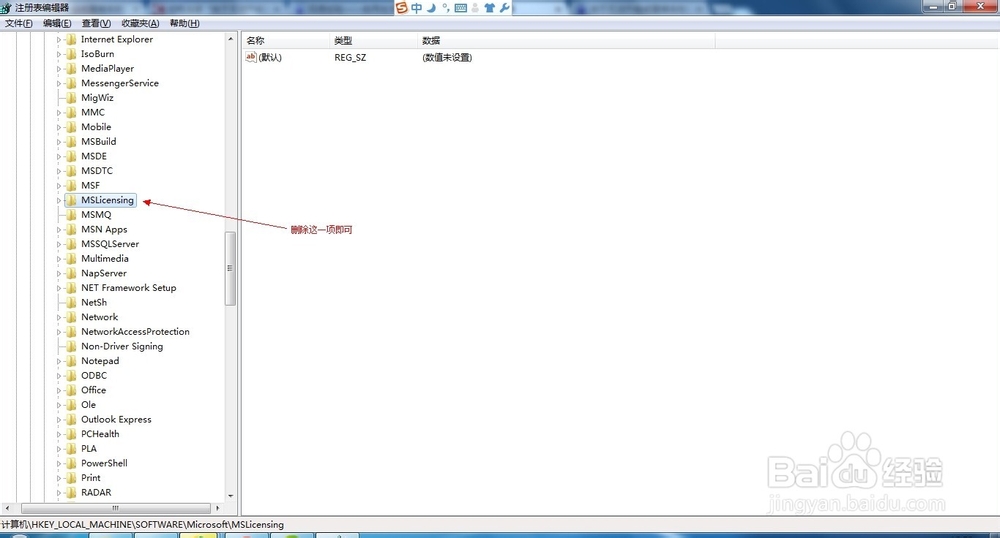
Task: Click the Sogou input method S logo
Action: point(401,8)
